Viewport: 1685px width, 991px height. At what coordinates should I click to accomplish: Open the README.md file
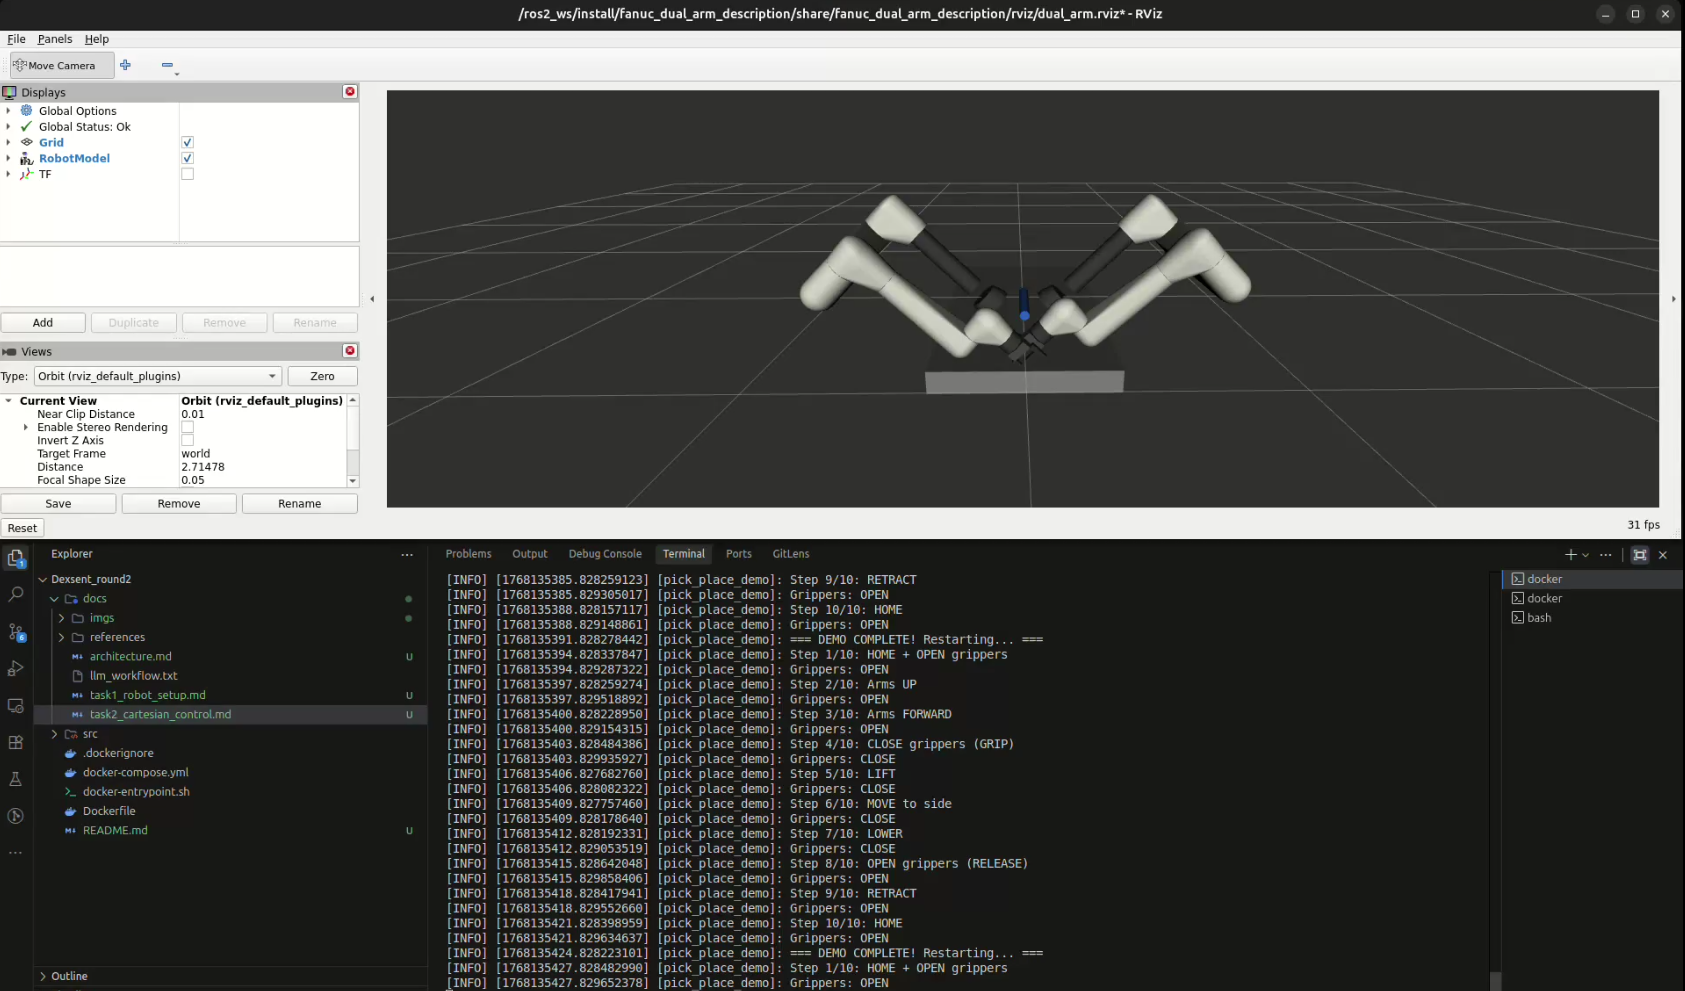[x=115, y=831]
